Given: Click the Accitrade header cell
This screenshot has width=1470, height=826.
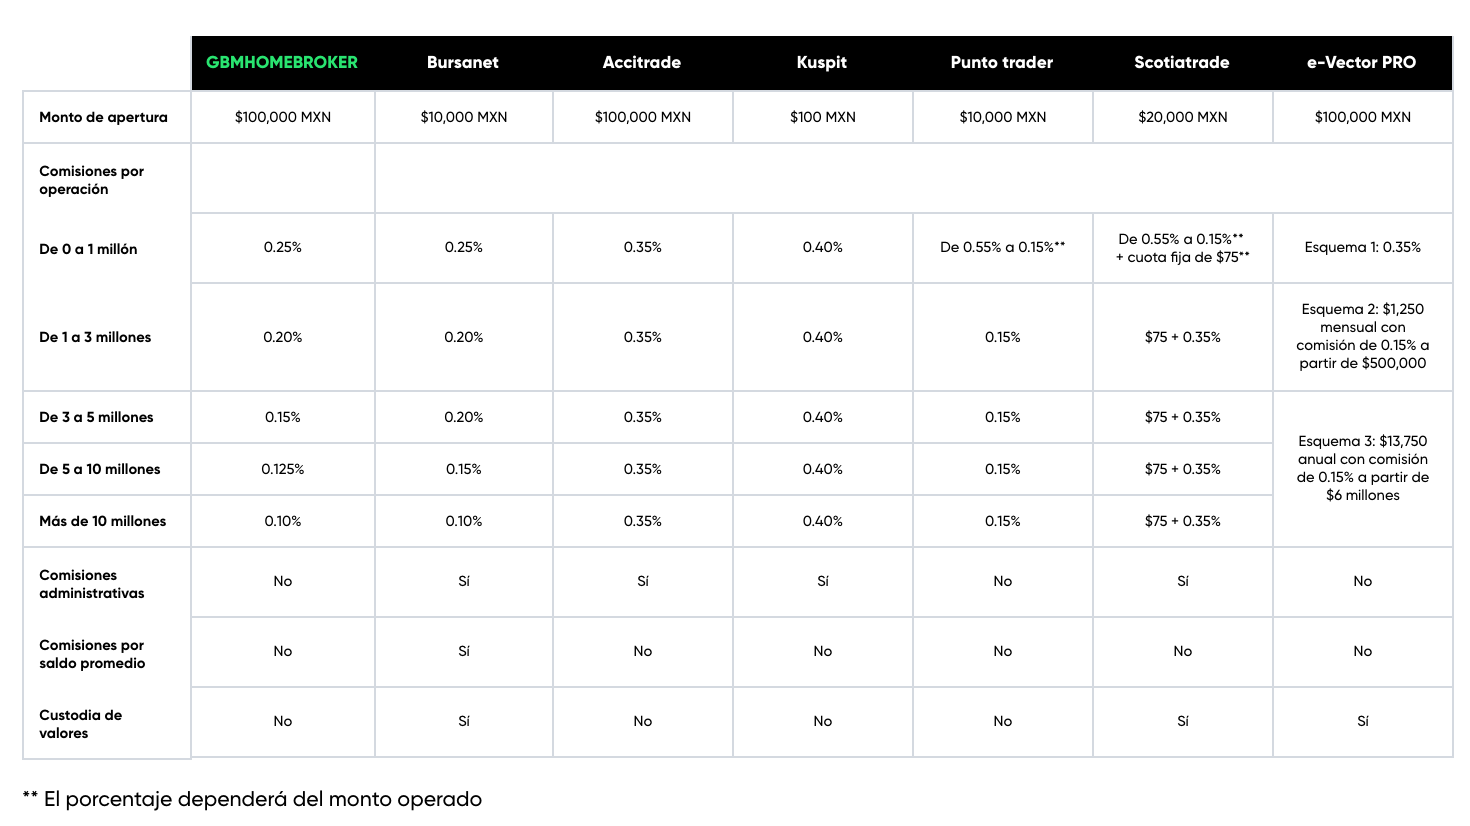Looking at the screenshot, I should pyautogui.click(x=642, y=62).
